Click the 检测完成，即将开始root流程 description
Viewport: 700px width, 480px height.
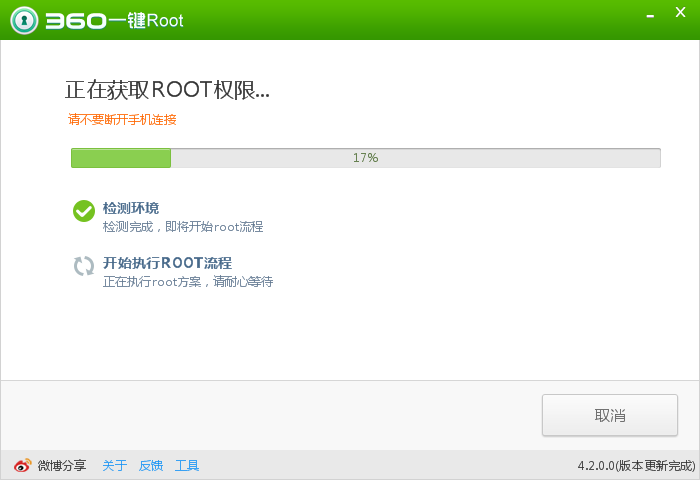tap(183, 227)
